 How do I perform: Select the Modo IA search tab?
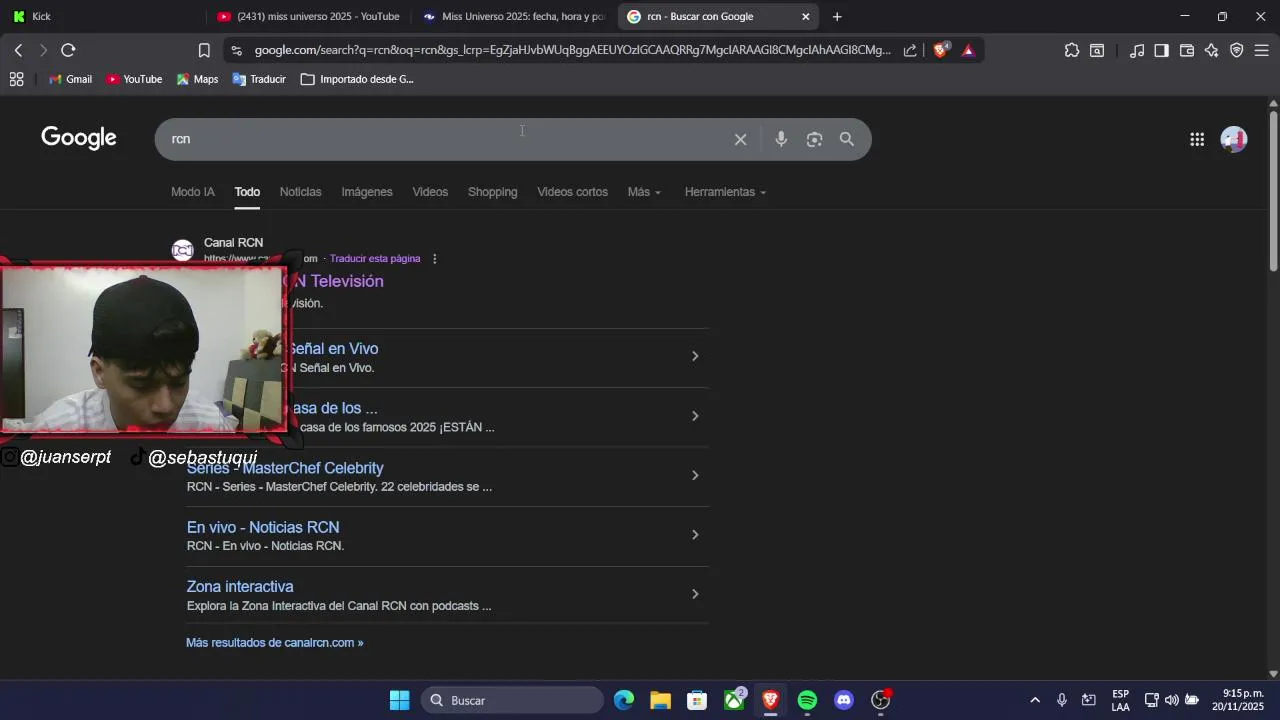point(193,192)
